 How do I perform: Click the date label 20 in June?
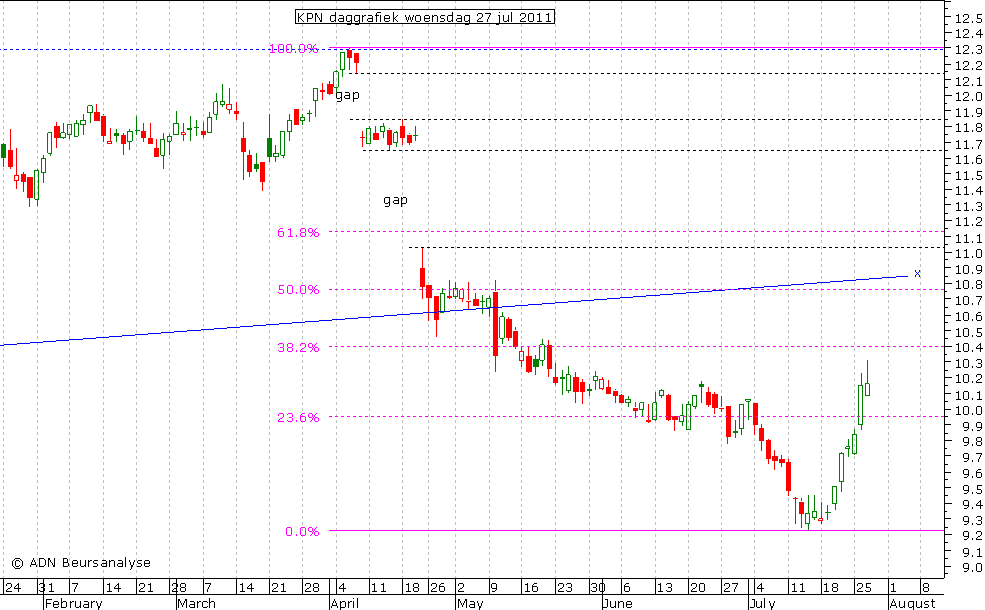pos(697,588)
